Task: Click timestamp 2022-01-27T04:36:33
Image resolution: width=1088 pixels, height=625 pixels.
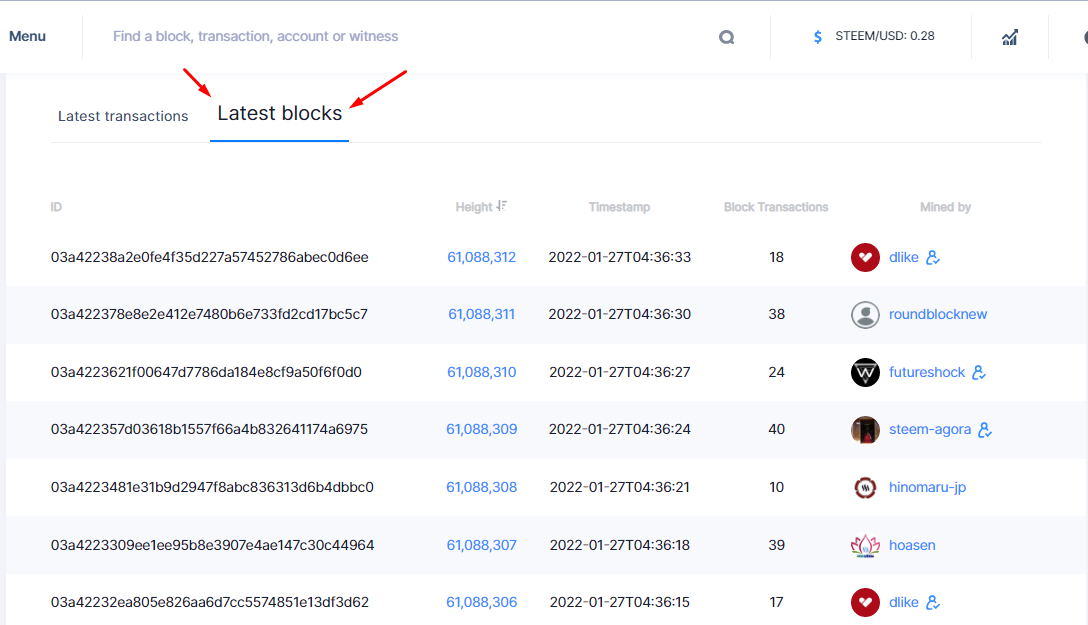Action: [620, 257]
